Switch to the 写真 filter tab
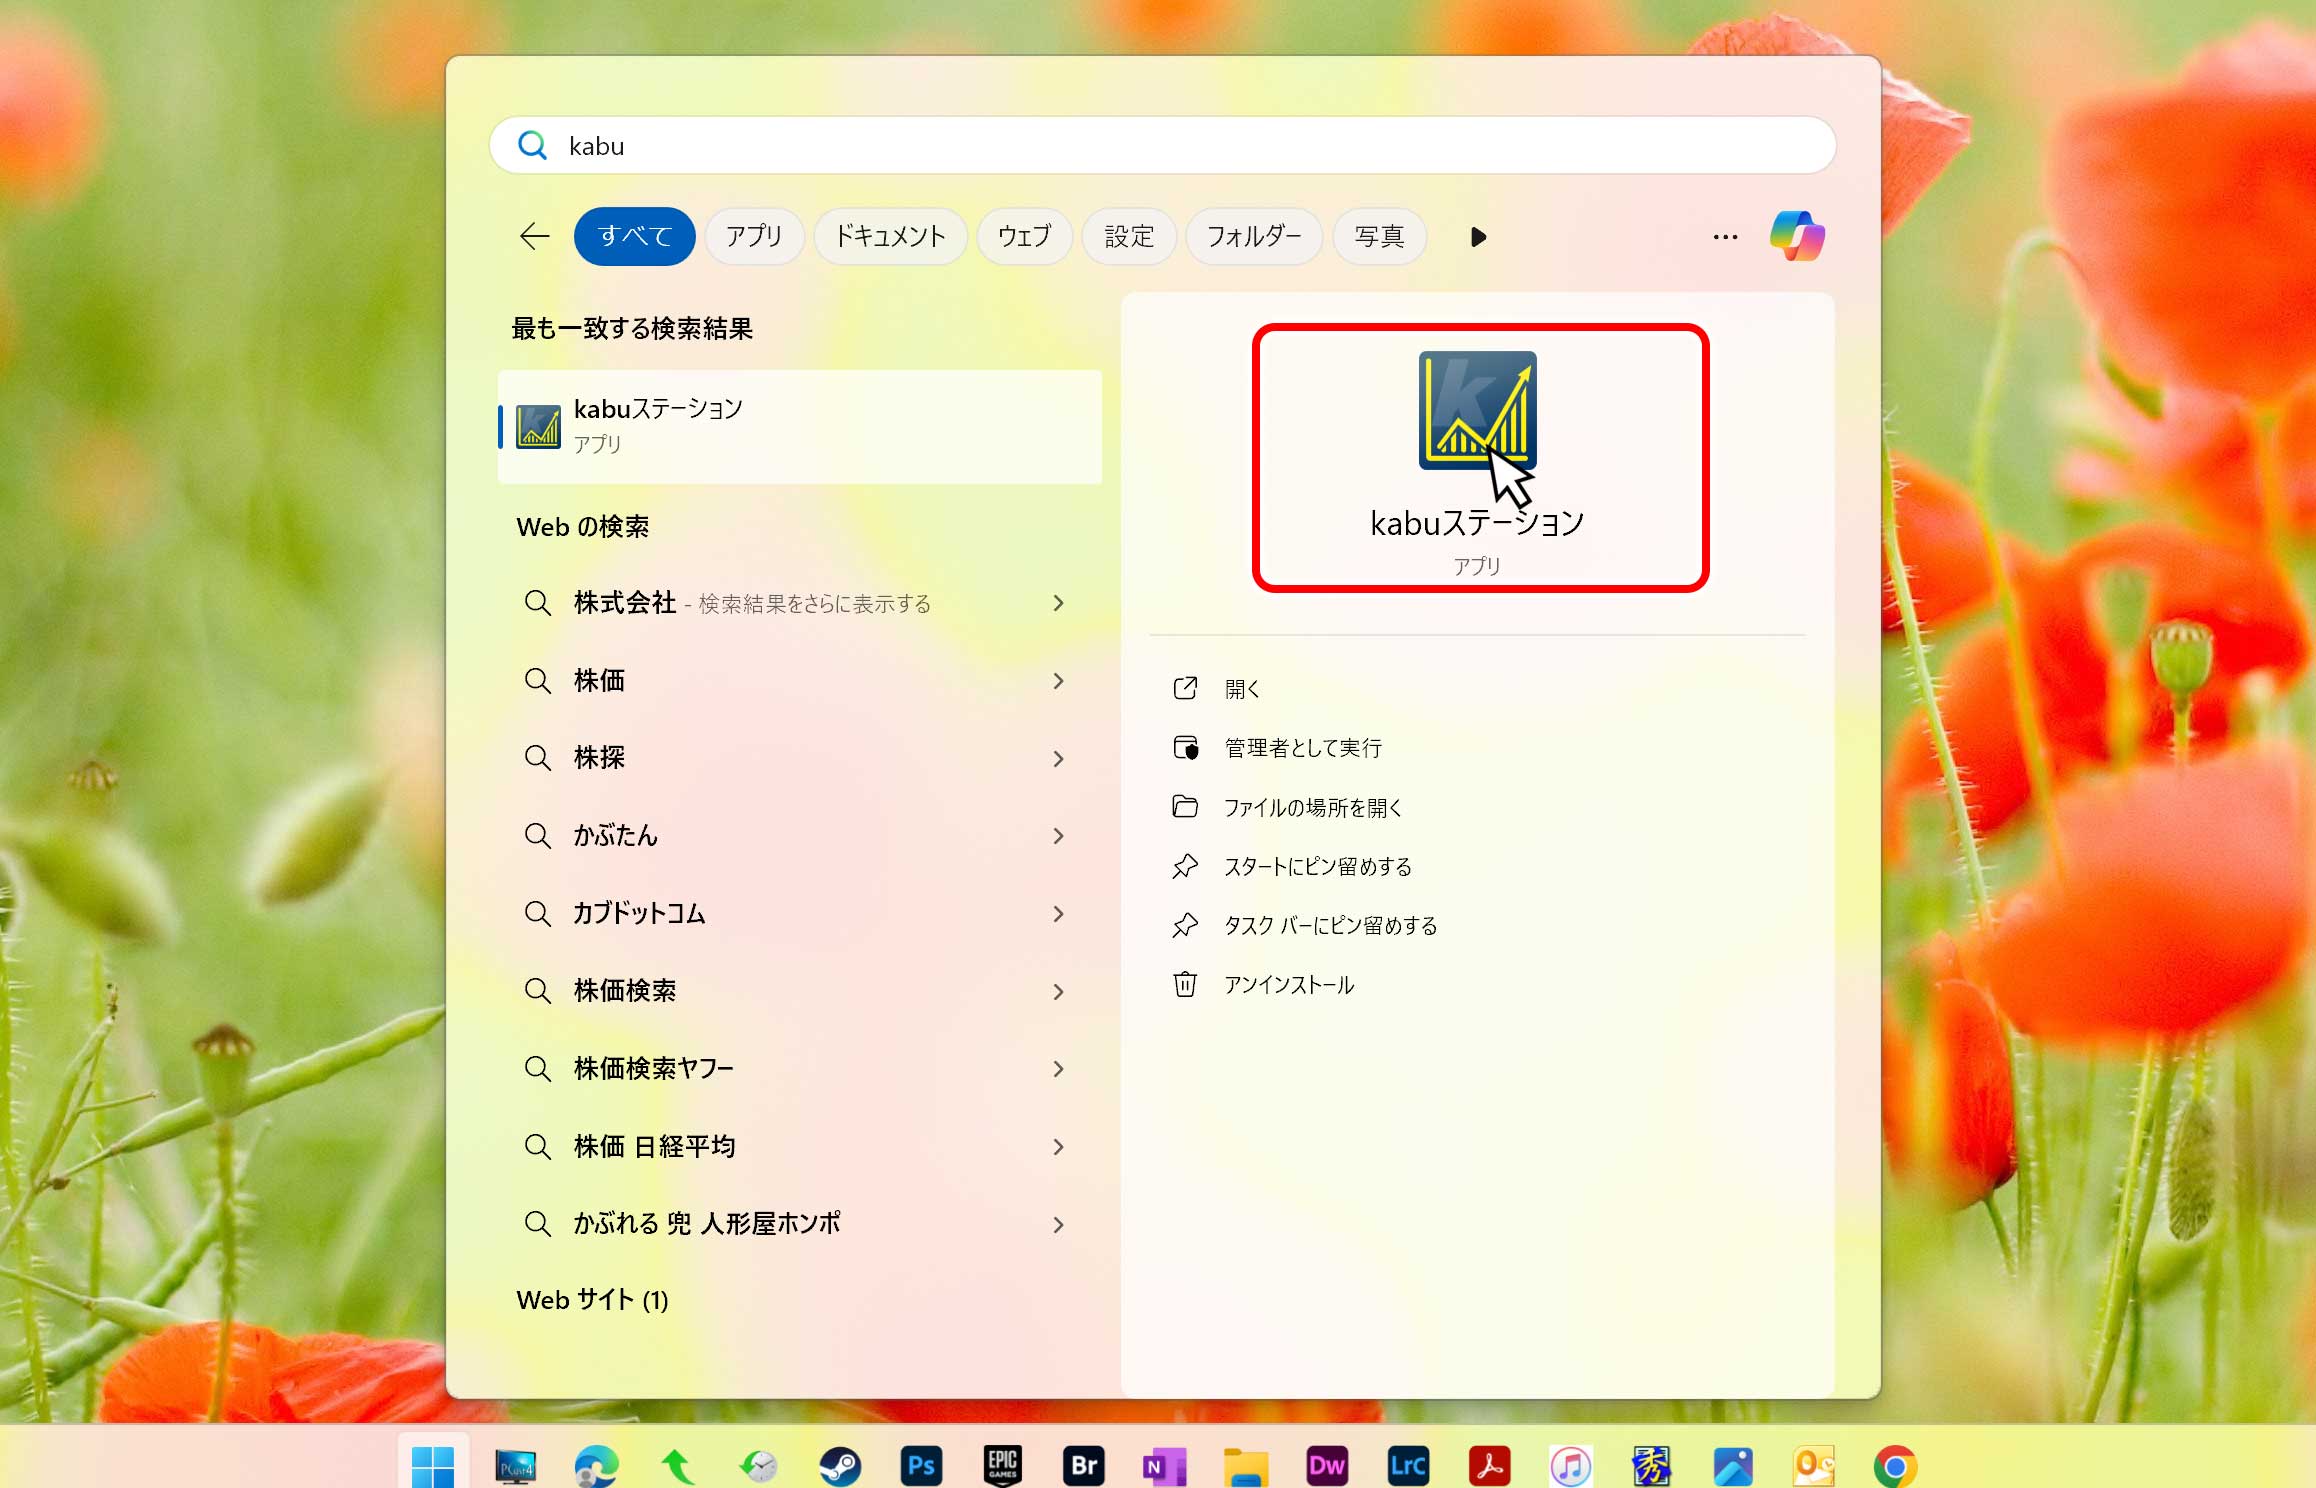Image resolution: width=2316 pixels, height=1488 pixels. (x=1379, y=237)
